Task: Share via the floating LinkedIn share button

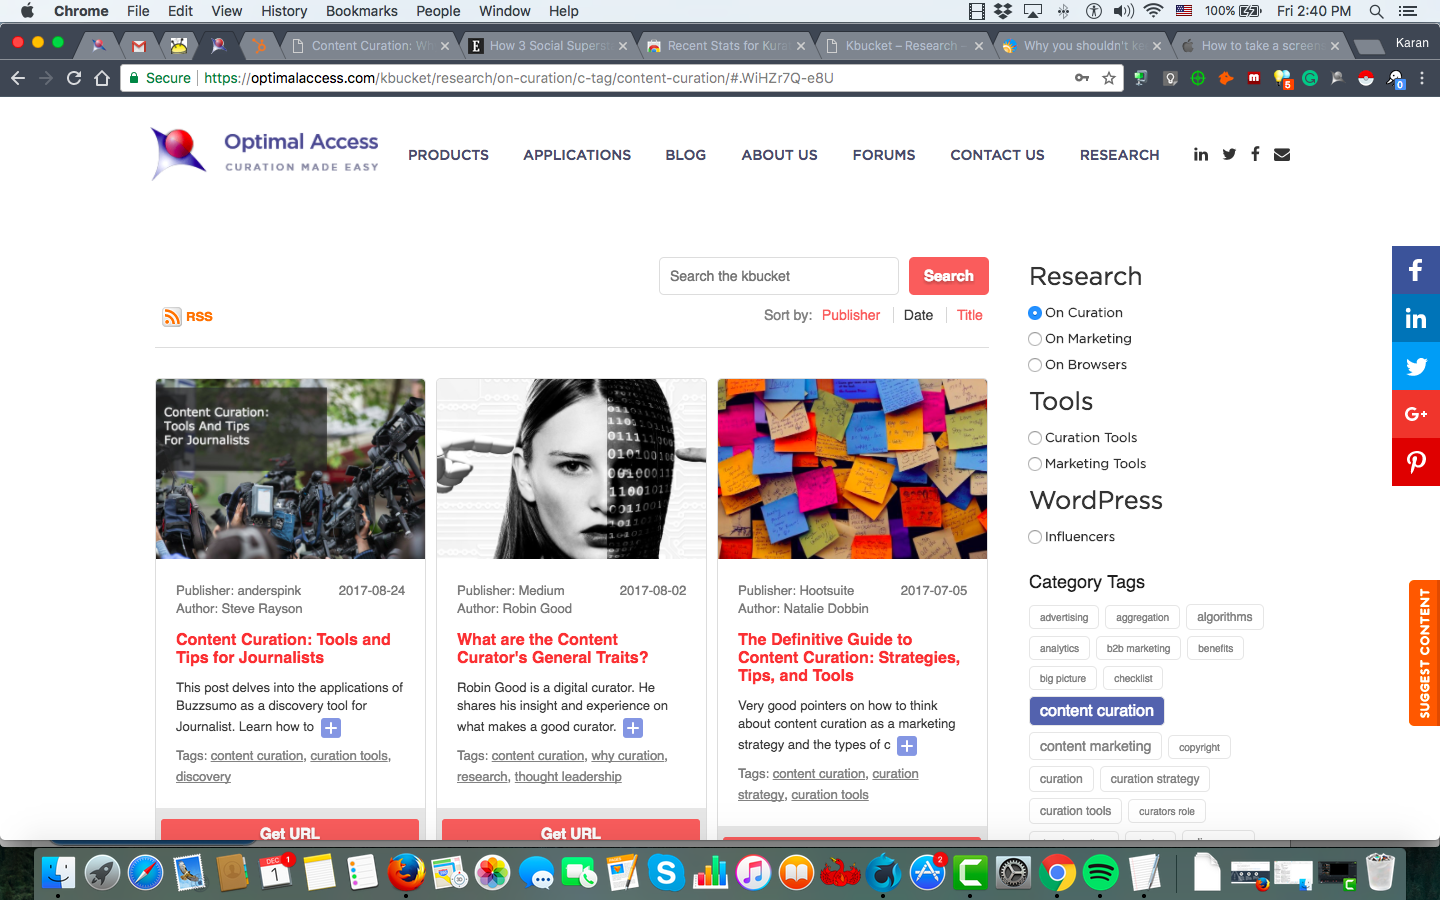Action: click(x=1416, y=318)
